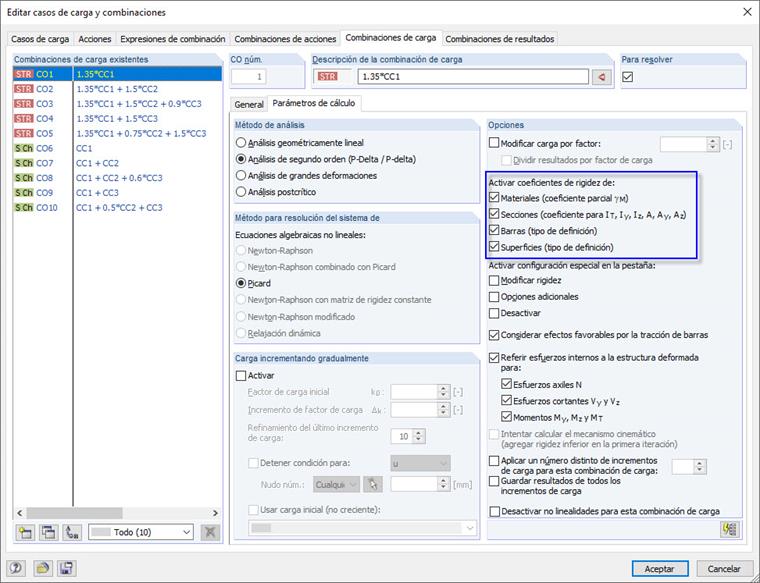Switch to the General sub-tab
760x583 pixels.
pos(249,104)
